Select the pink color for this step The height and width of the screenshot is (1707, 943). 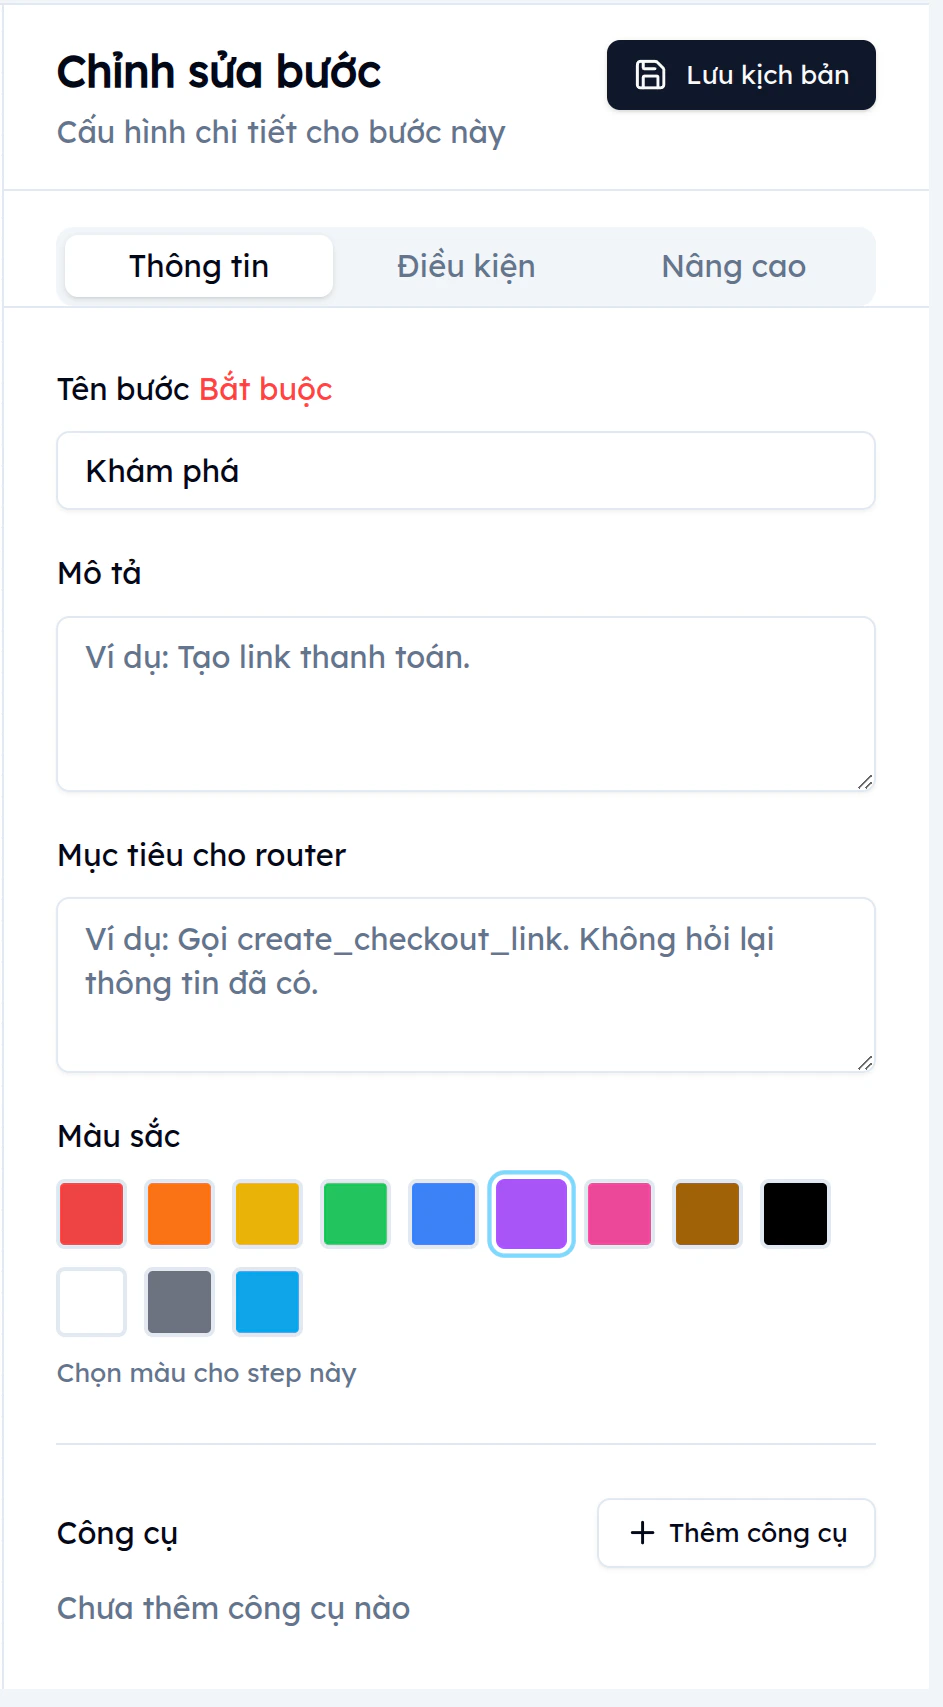tap(619, 1213)
